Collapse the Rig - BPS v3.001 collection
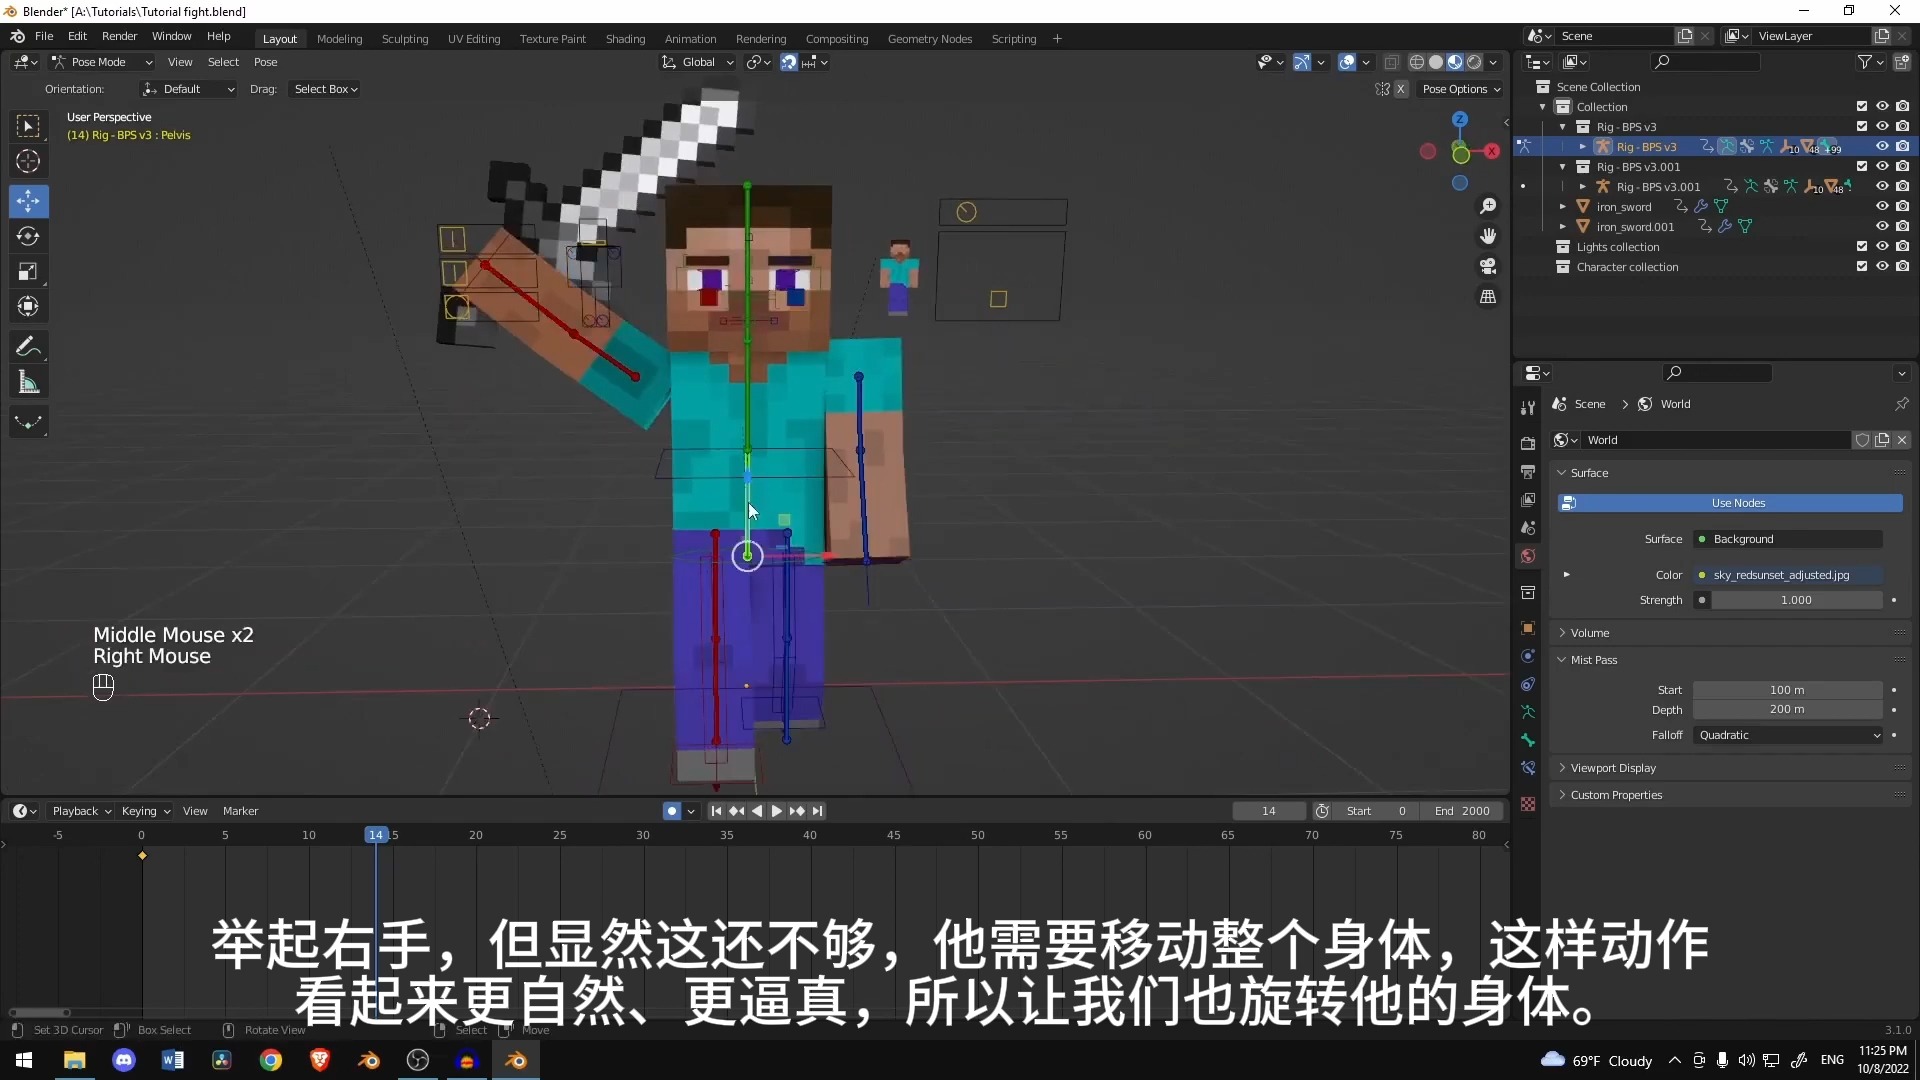The height and width of the screenshot is (1080, 1920). click(1565, 167)
